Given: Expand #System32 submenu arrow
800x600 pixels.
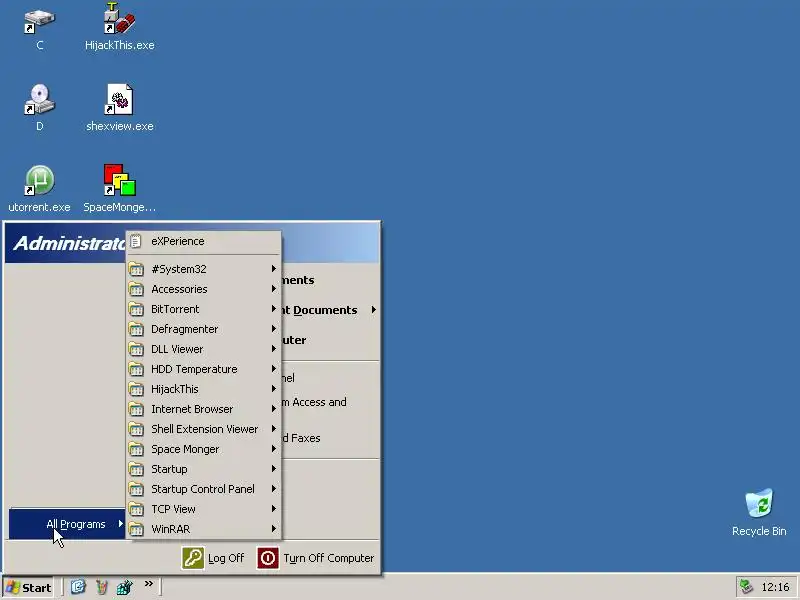Looking at the screenshot, I should coord(273,269).
